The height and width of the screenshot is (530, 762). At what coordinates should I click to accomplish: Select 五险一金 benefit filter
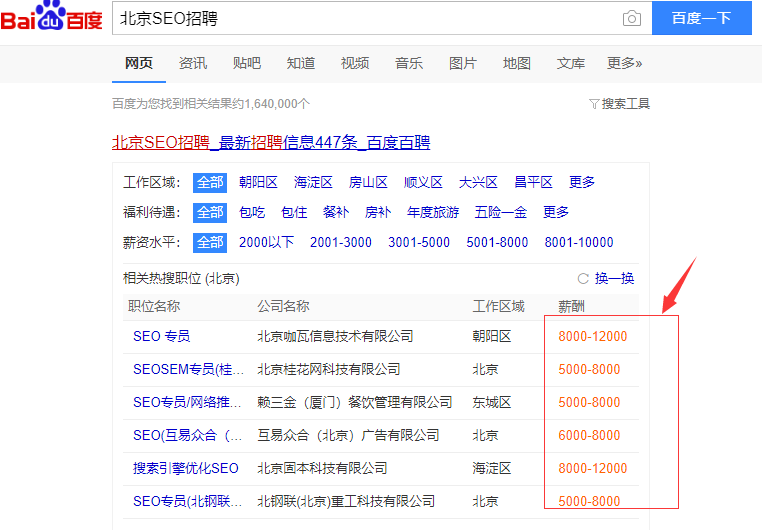pos(502,212)
